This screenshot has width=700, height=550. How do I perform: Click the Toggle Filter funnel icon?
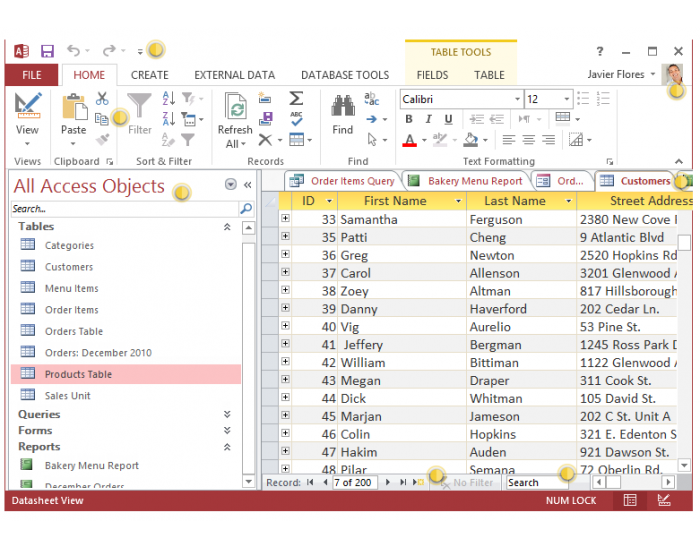[x=188, y=140]
